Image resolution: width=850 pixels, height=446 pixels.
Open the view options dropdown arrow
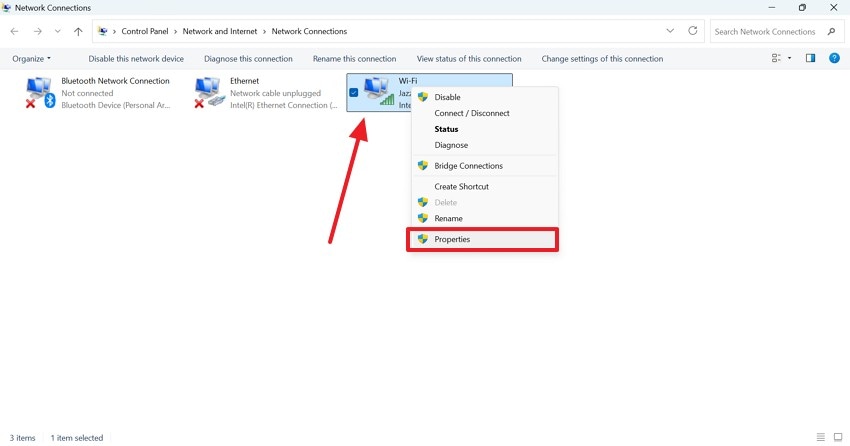pos(789,58)
